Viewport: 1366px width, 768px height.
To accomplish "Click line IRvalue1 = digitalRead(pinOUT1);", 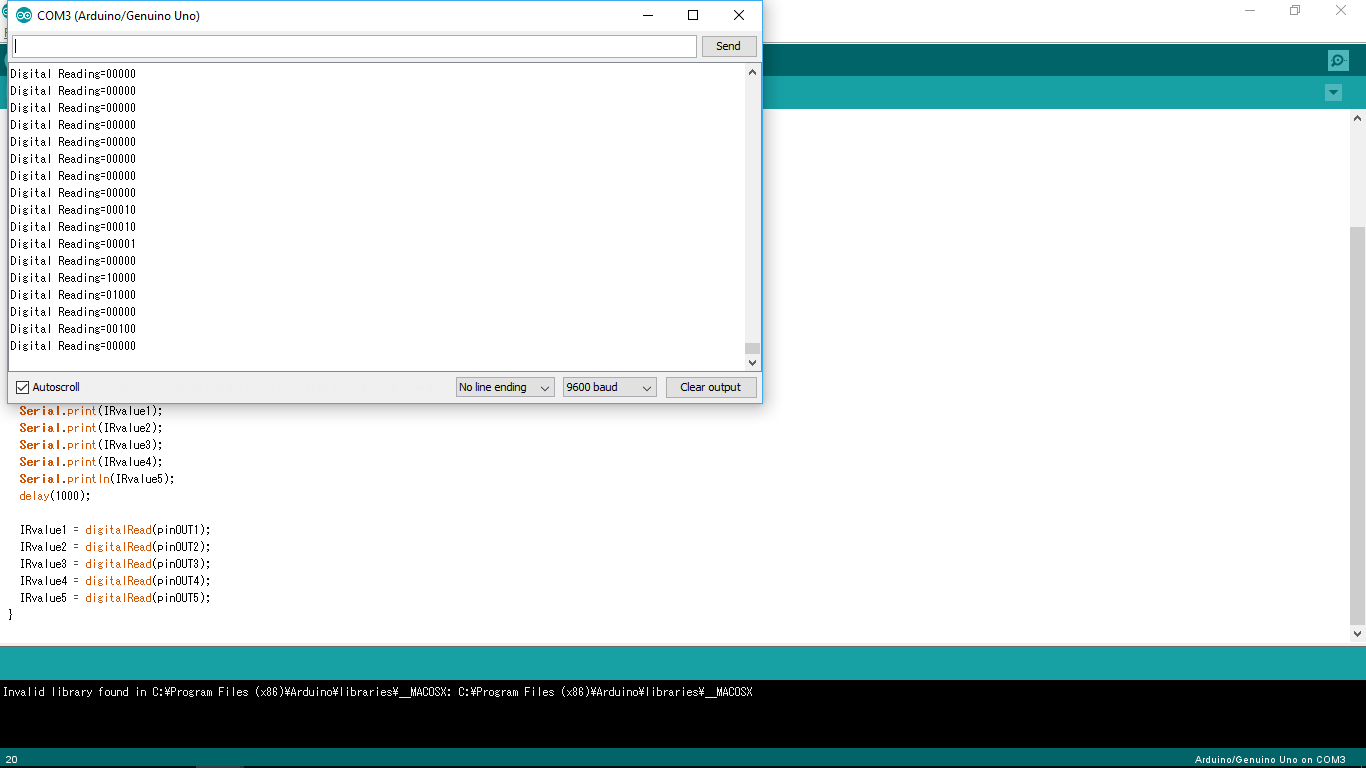I will coord(115,530).
